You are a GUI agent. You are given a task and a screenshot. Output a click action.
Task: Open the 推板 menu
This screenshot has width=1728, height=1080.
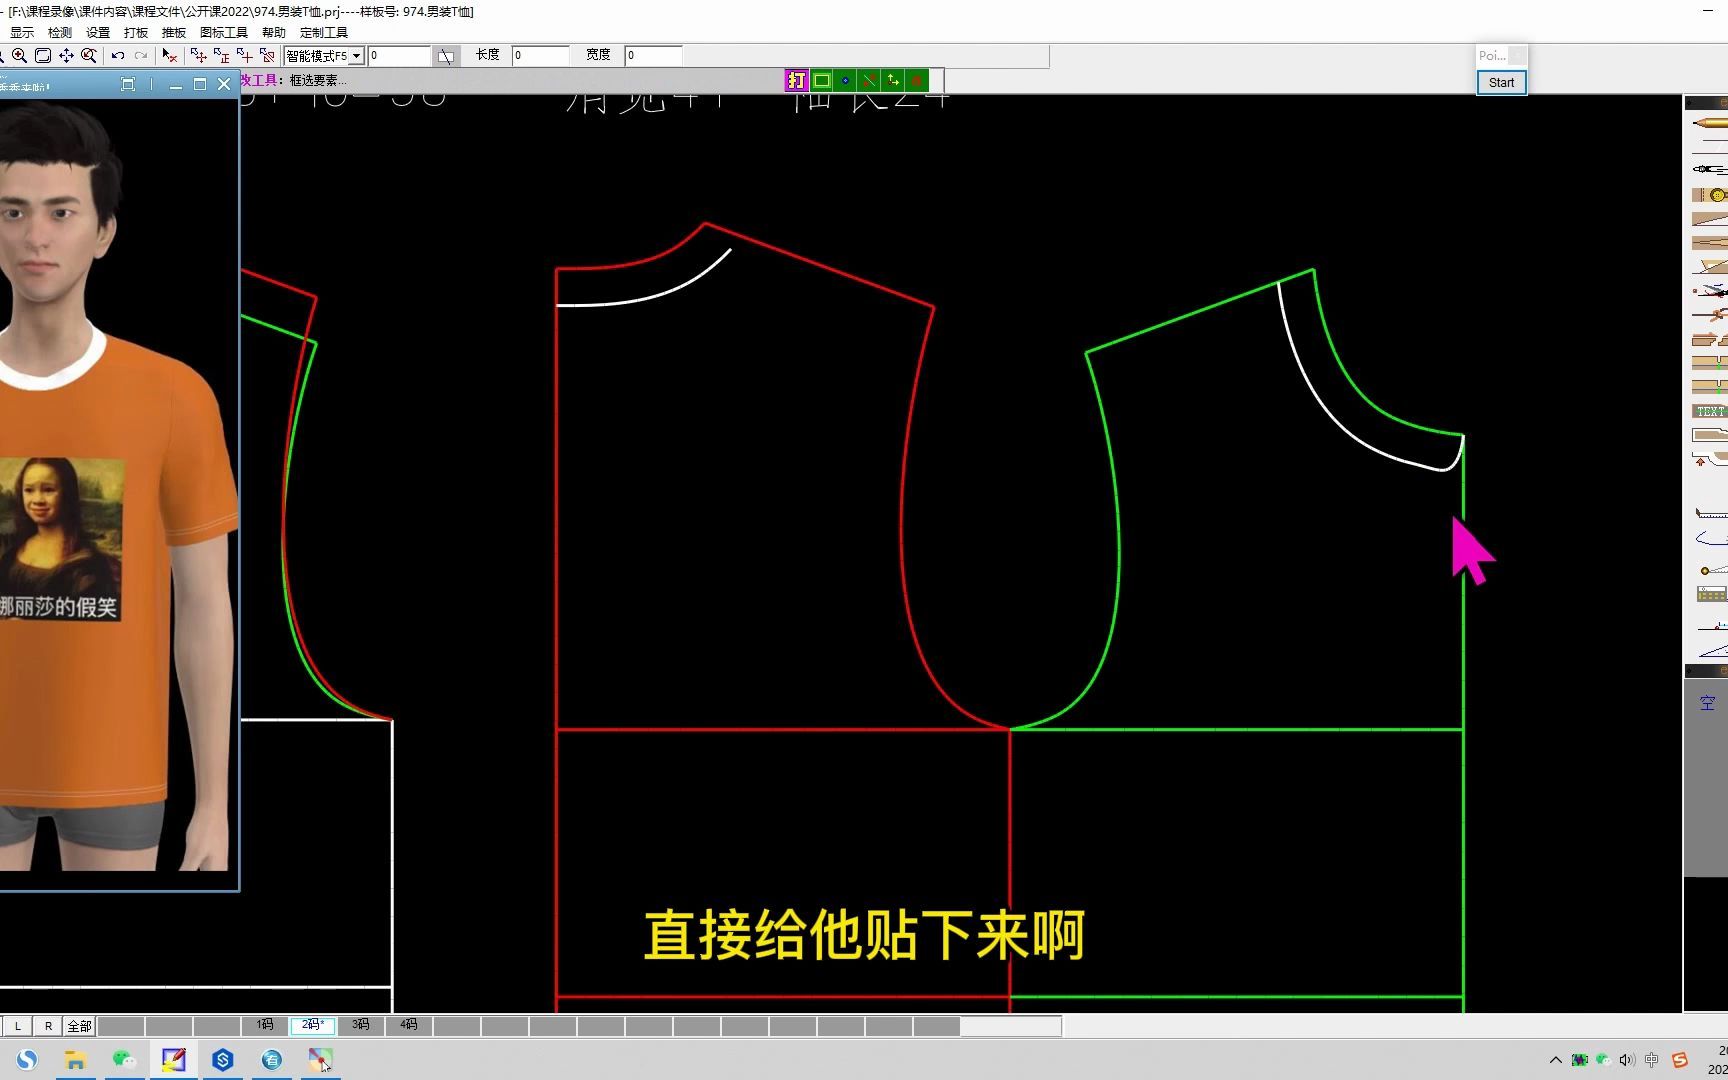[x=174, y=33]
